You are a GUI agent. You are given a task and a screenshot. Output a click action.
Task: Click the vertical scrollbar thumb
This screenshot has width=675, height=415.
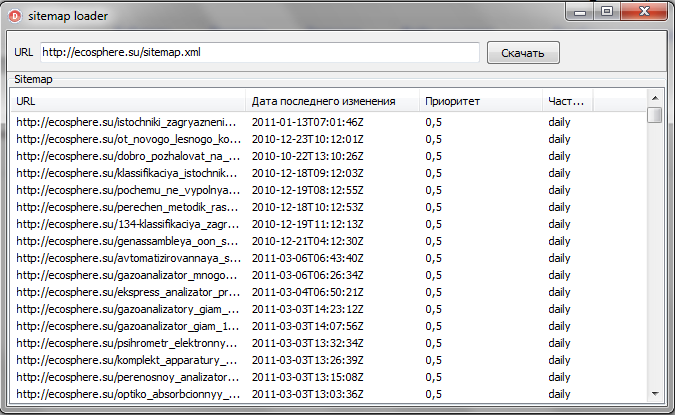655,115
